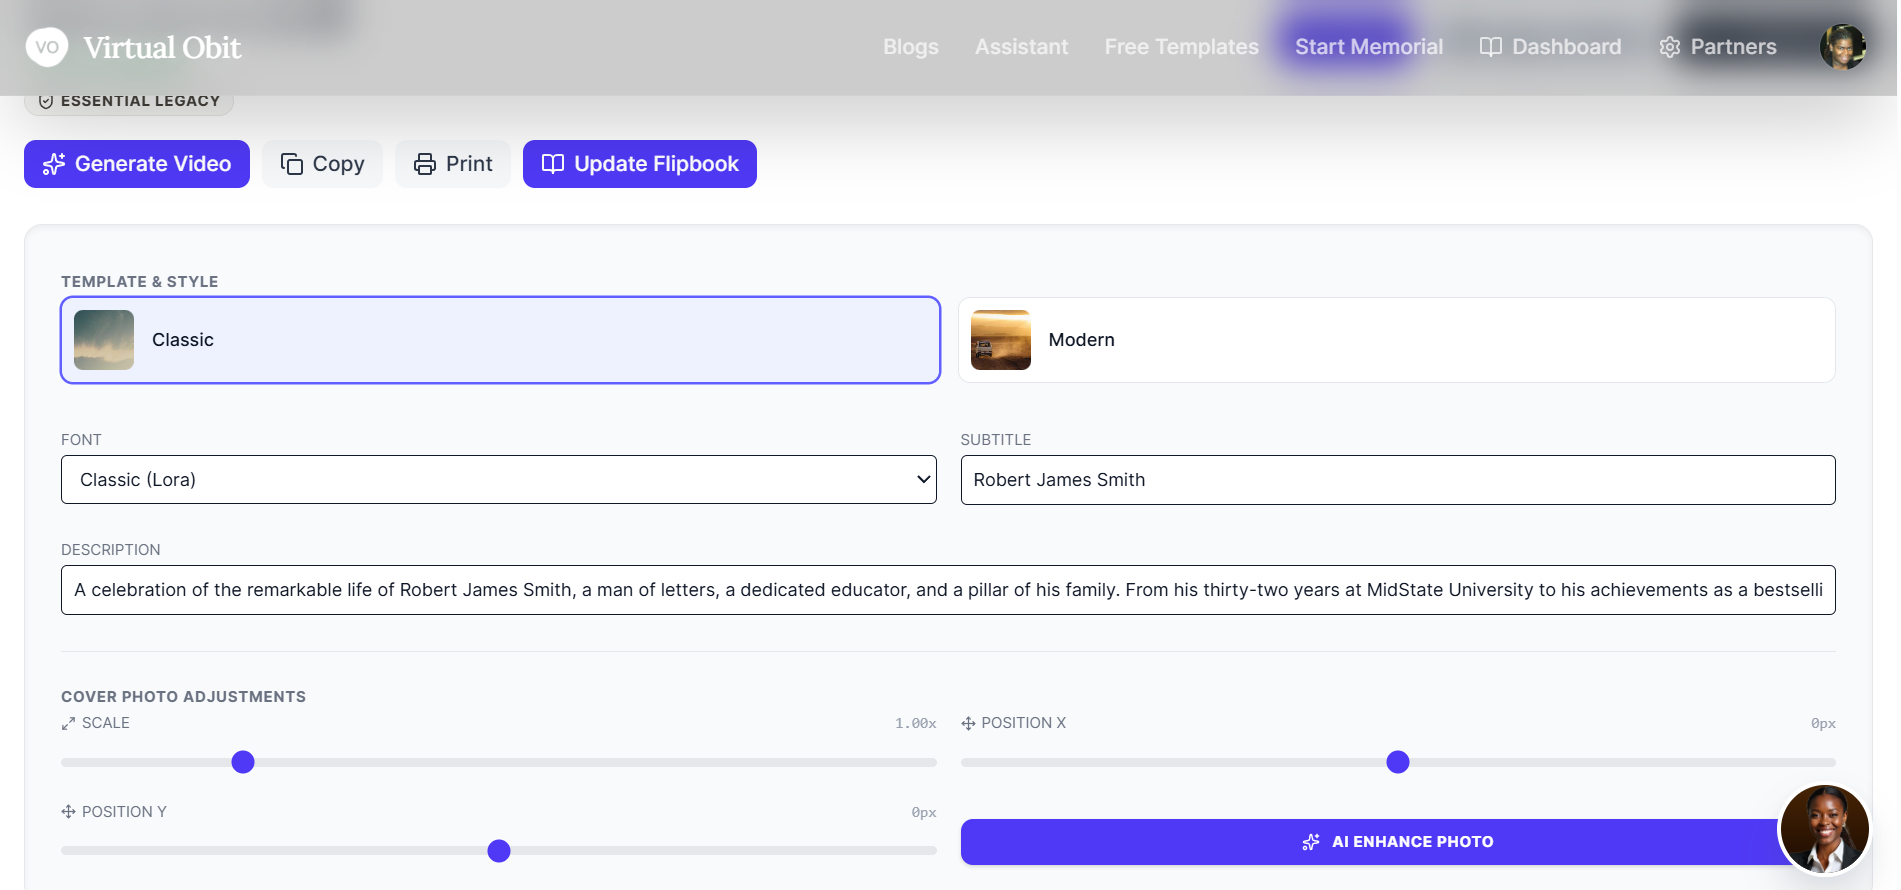Click the Position Y move icon
This screenshot has width=1901, height=890.
click(x=68, y=812)
